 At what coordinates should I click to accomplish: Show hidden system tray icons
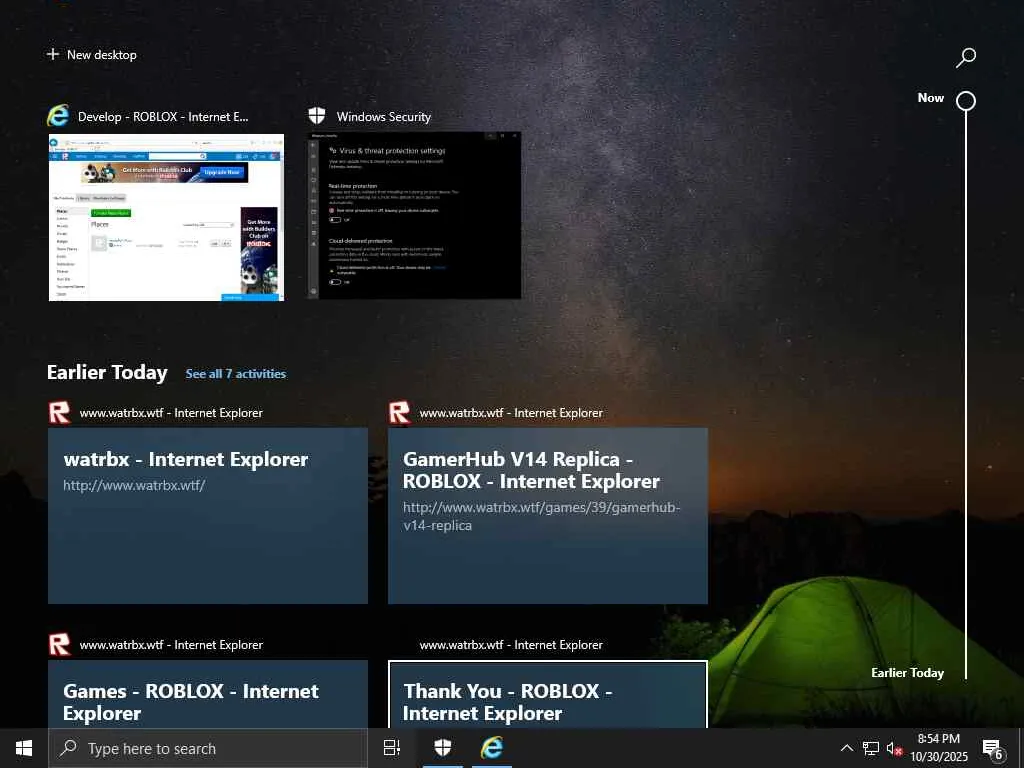point(846,748)
